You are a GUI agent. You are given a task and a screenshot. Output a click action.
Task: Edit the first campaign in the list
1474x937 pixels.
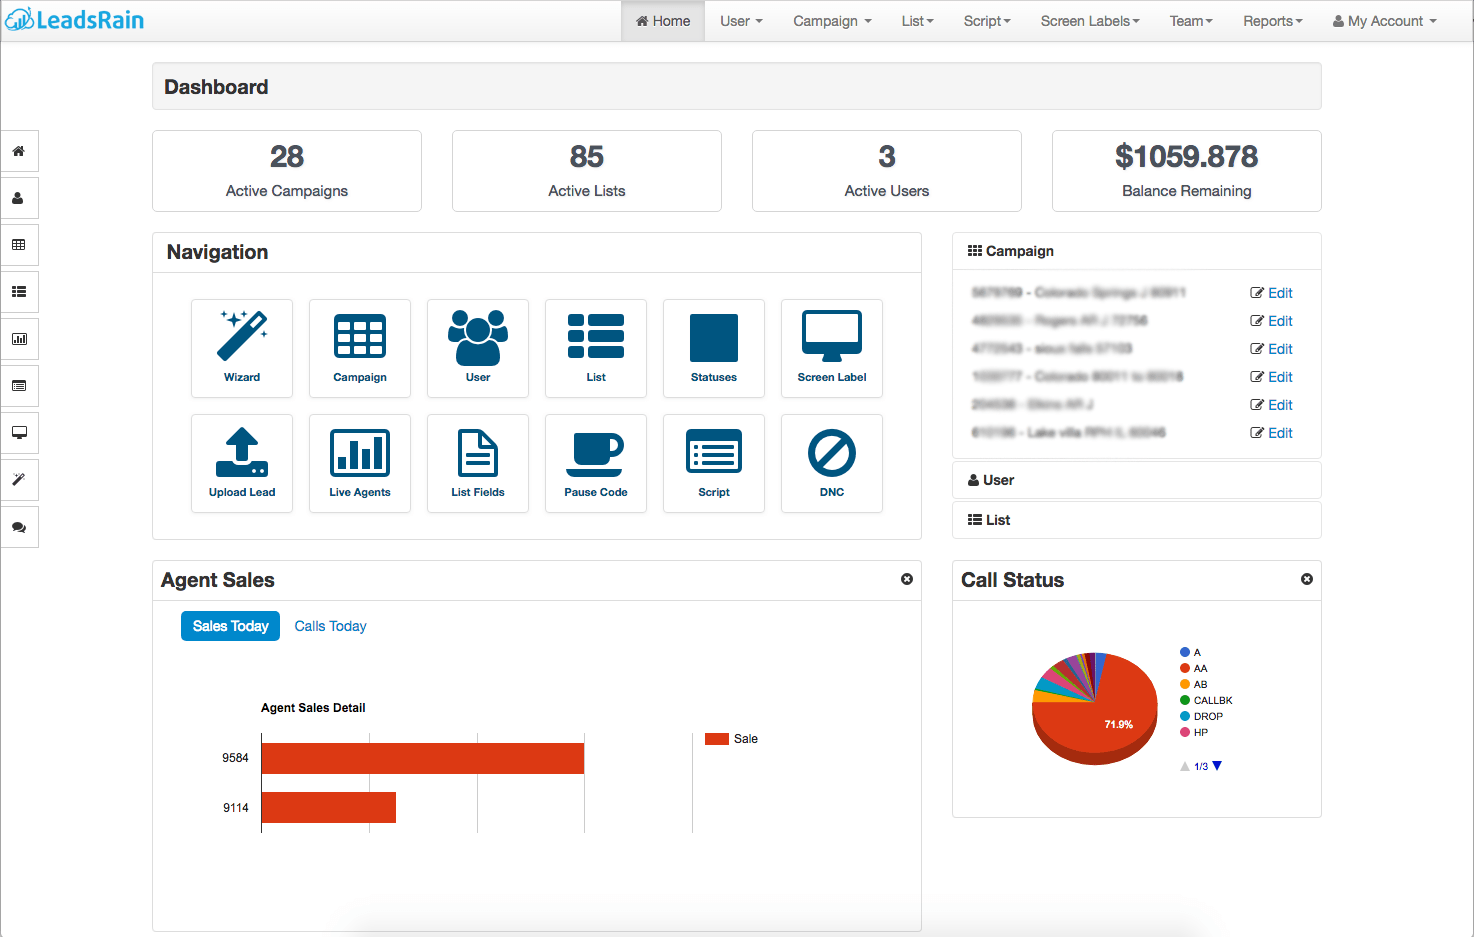point(1271,293)
